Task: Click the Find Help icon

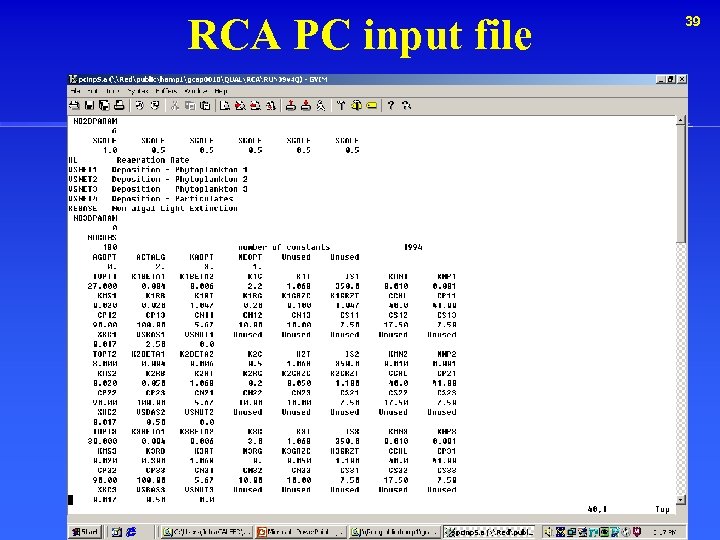Action: (x=406, y=106)
